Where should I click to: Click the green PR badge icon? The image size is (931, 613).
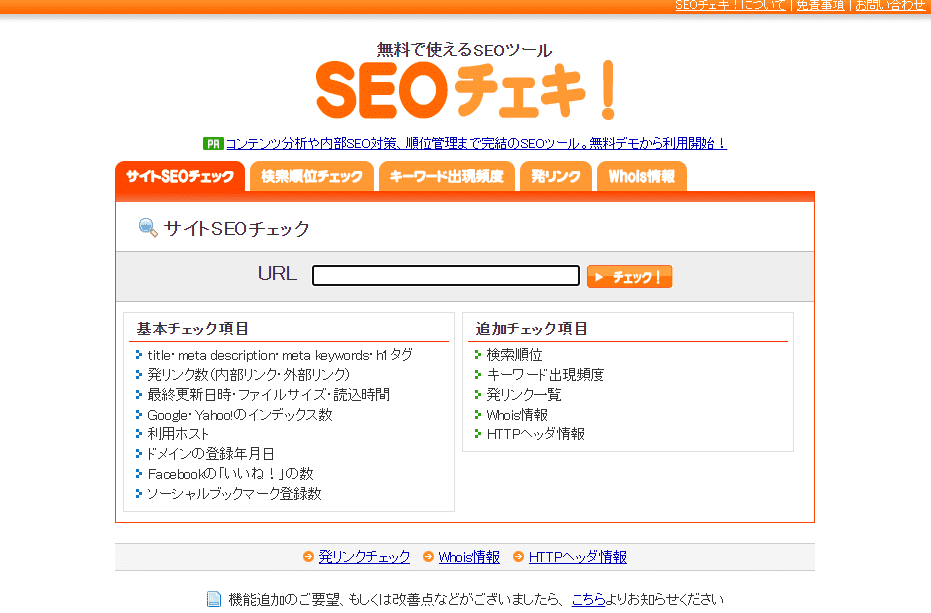click(x=213, y=143)
